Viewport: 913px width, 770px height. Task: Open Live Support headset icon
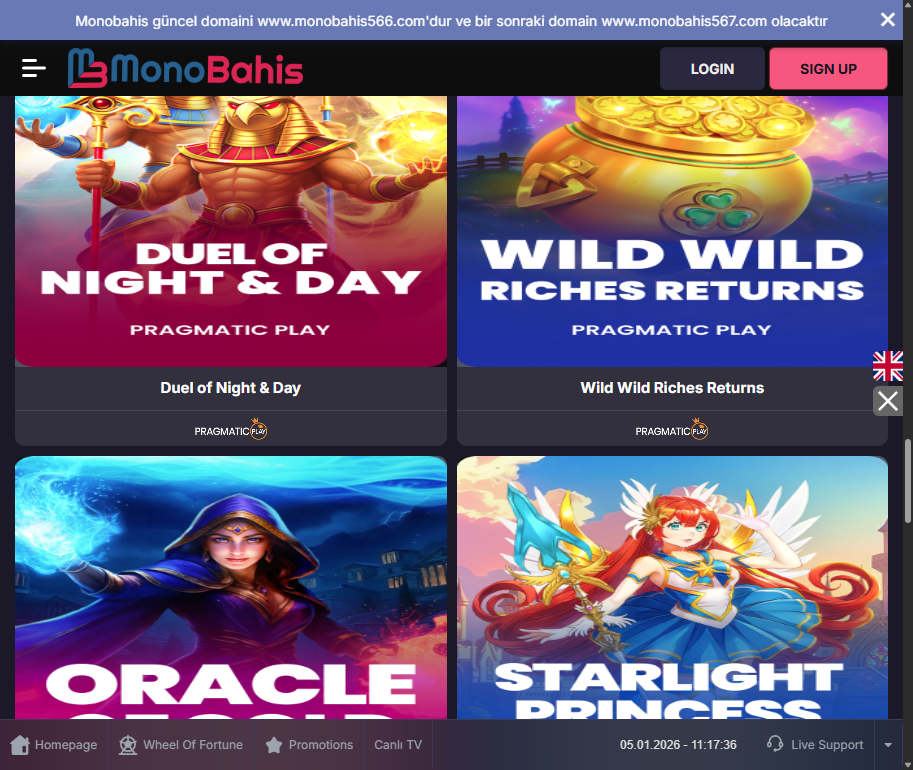pyautogui.click(x=775, y=744)
